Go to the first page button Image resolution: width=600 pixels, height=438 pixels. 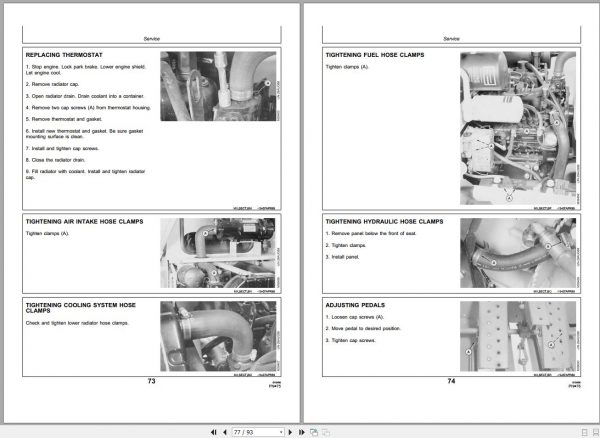coord(214,432)
